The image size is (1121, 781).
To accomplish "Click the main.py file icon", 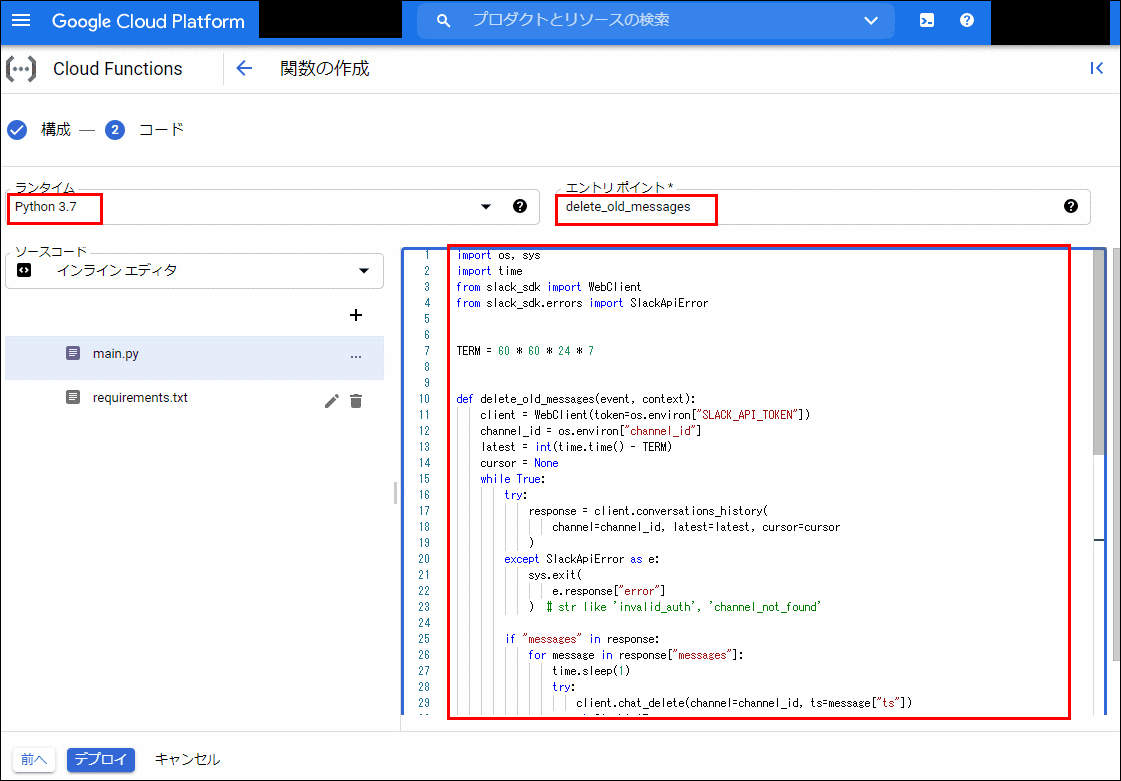I will 73,353.
